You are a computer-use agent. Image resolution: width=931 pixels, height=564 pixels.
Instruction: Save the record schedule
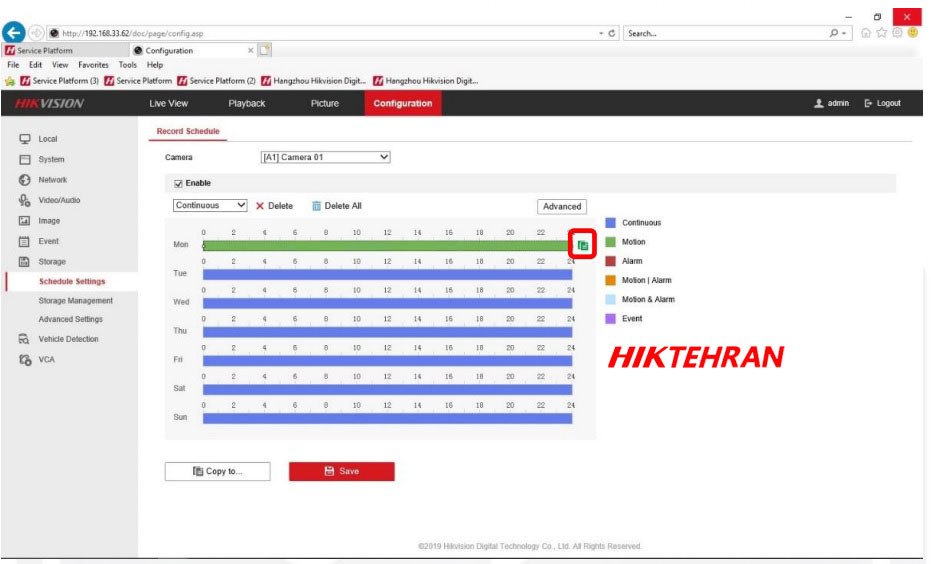(341, 471)
